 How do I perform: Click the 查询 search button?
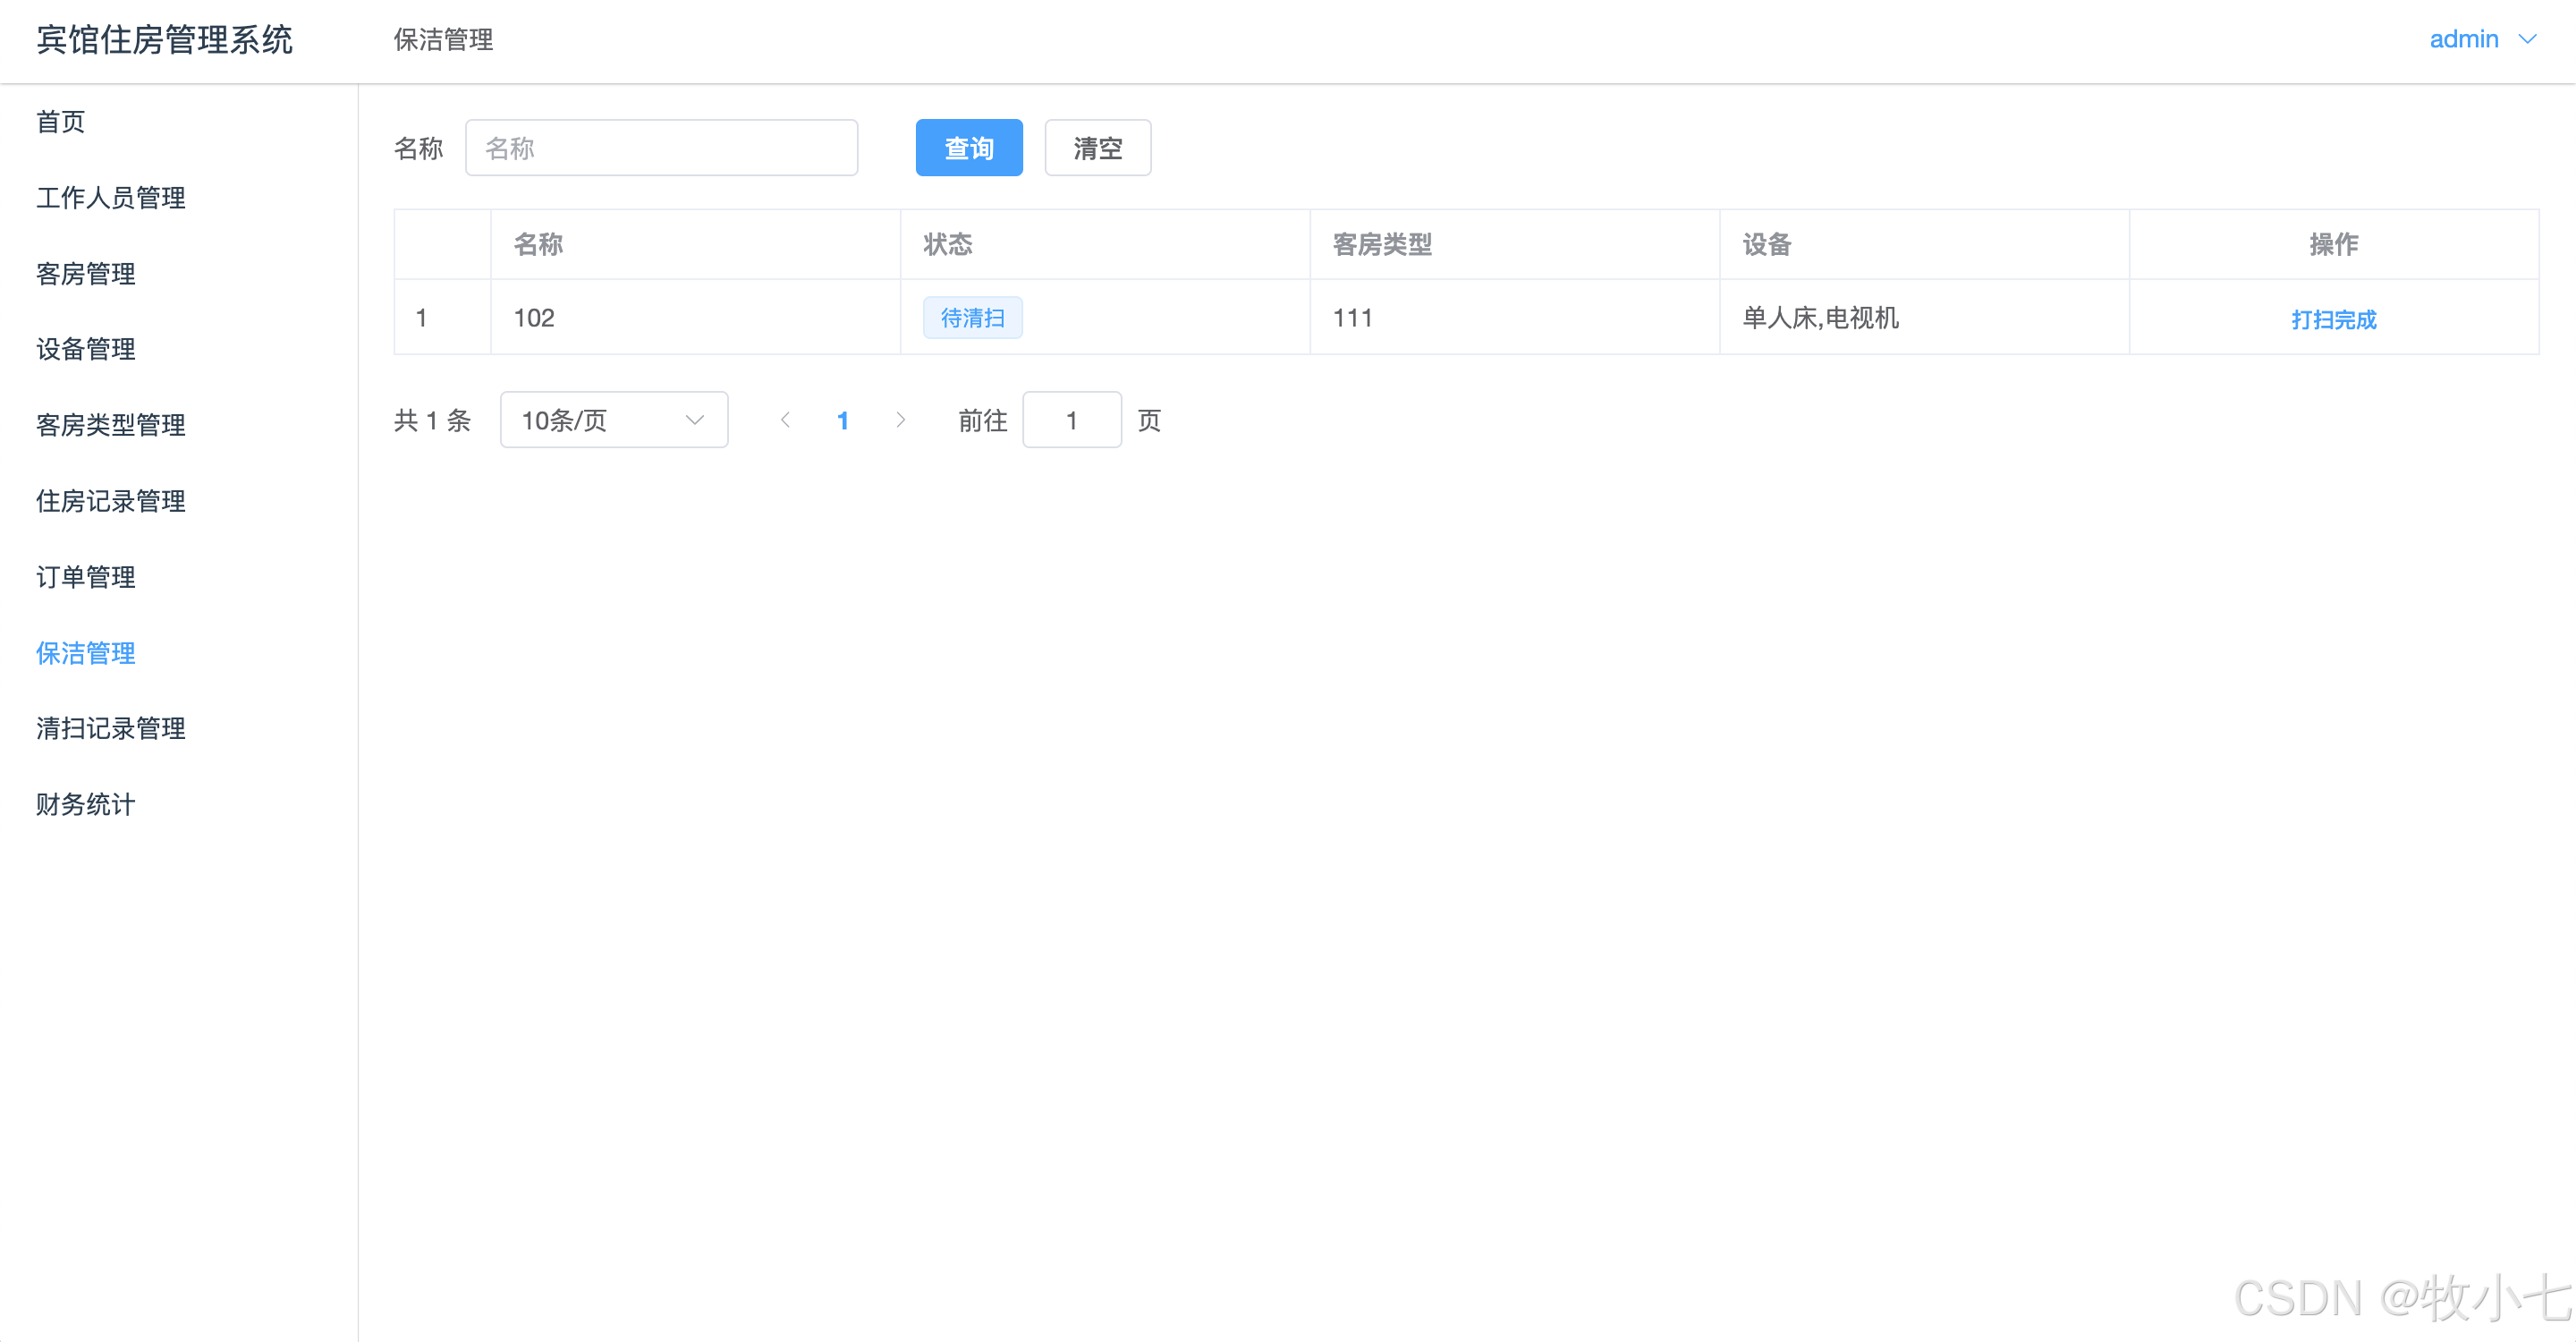coord(968,148)
